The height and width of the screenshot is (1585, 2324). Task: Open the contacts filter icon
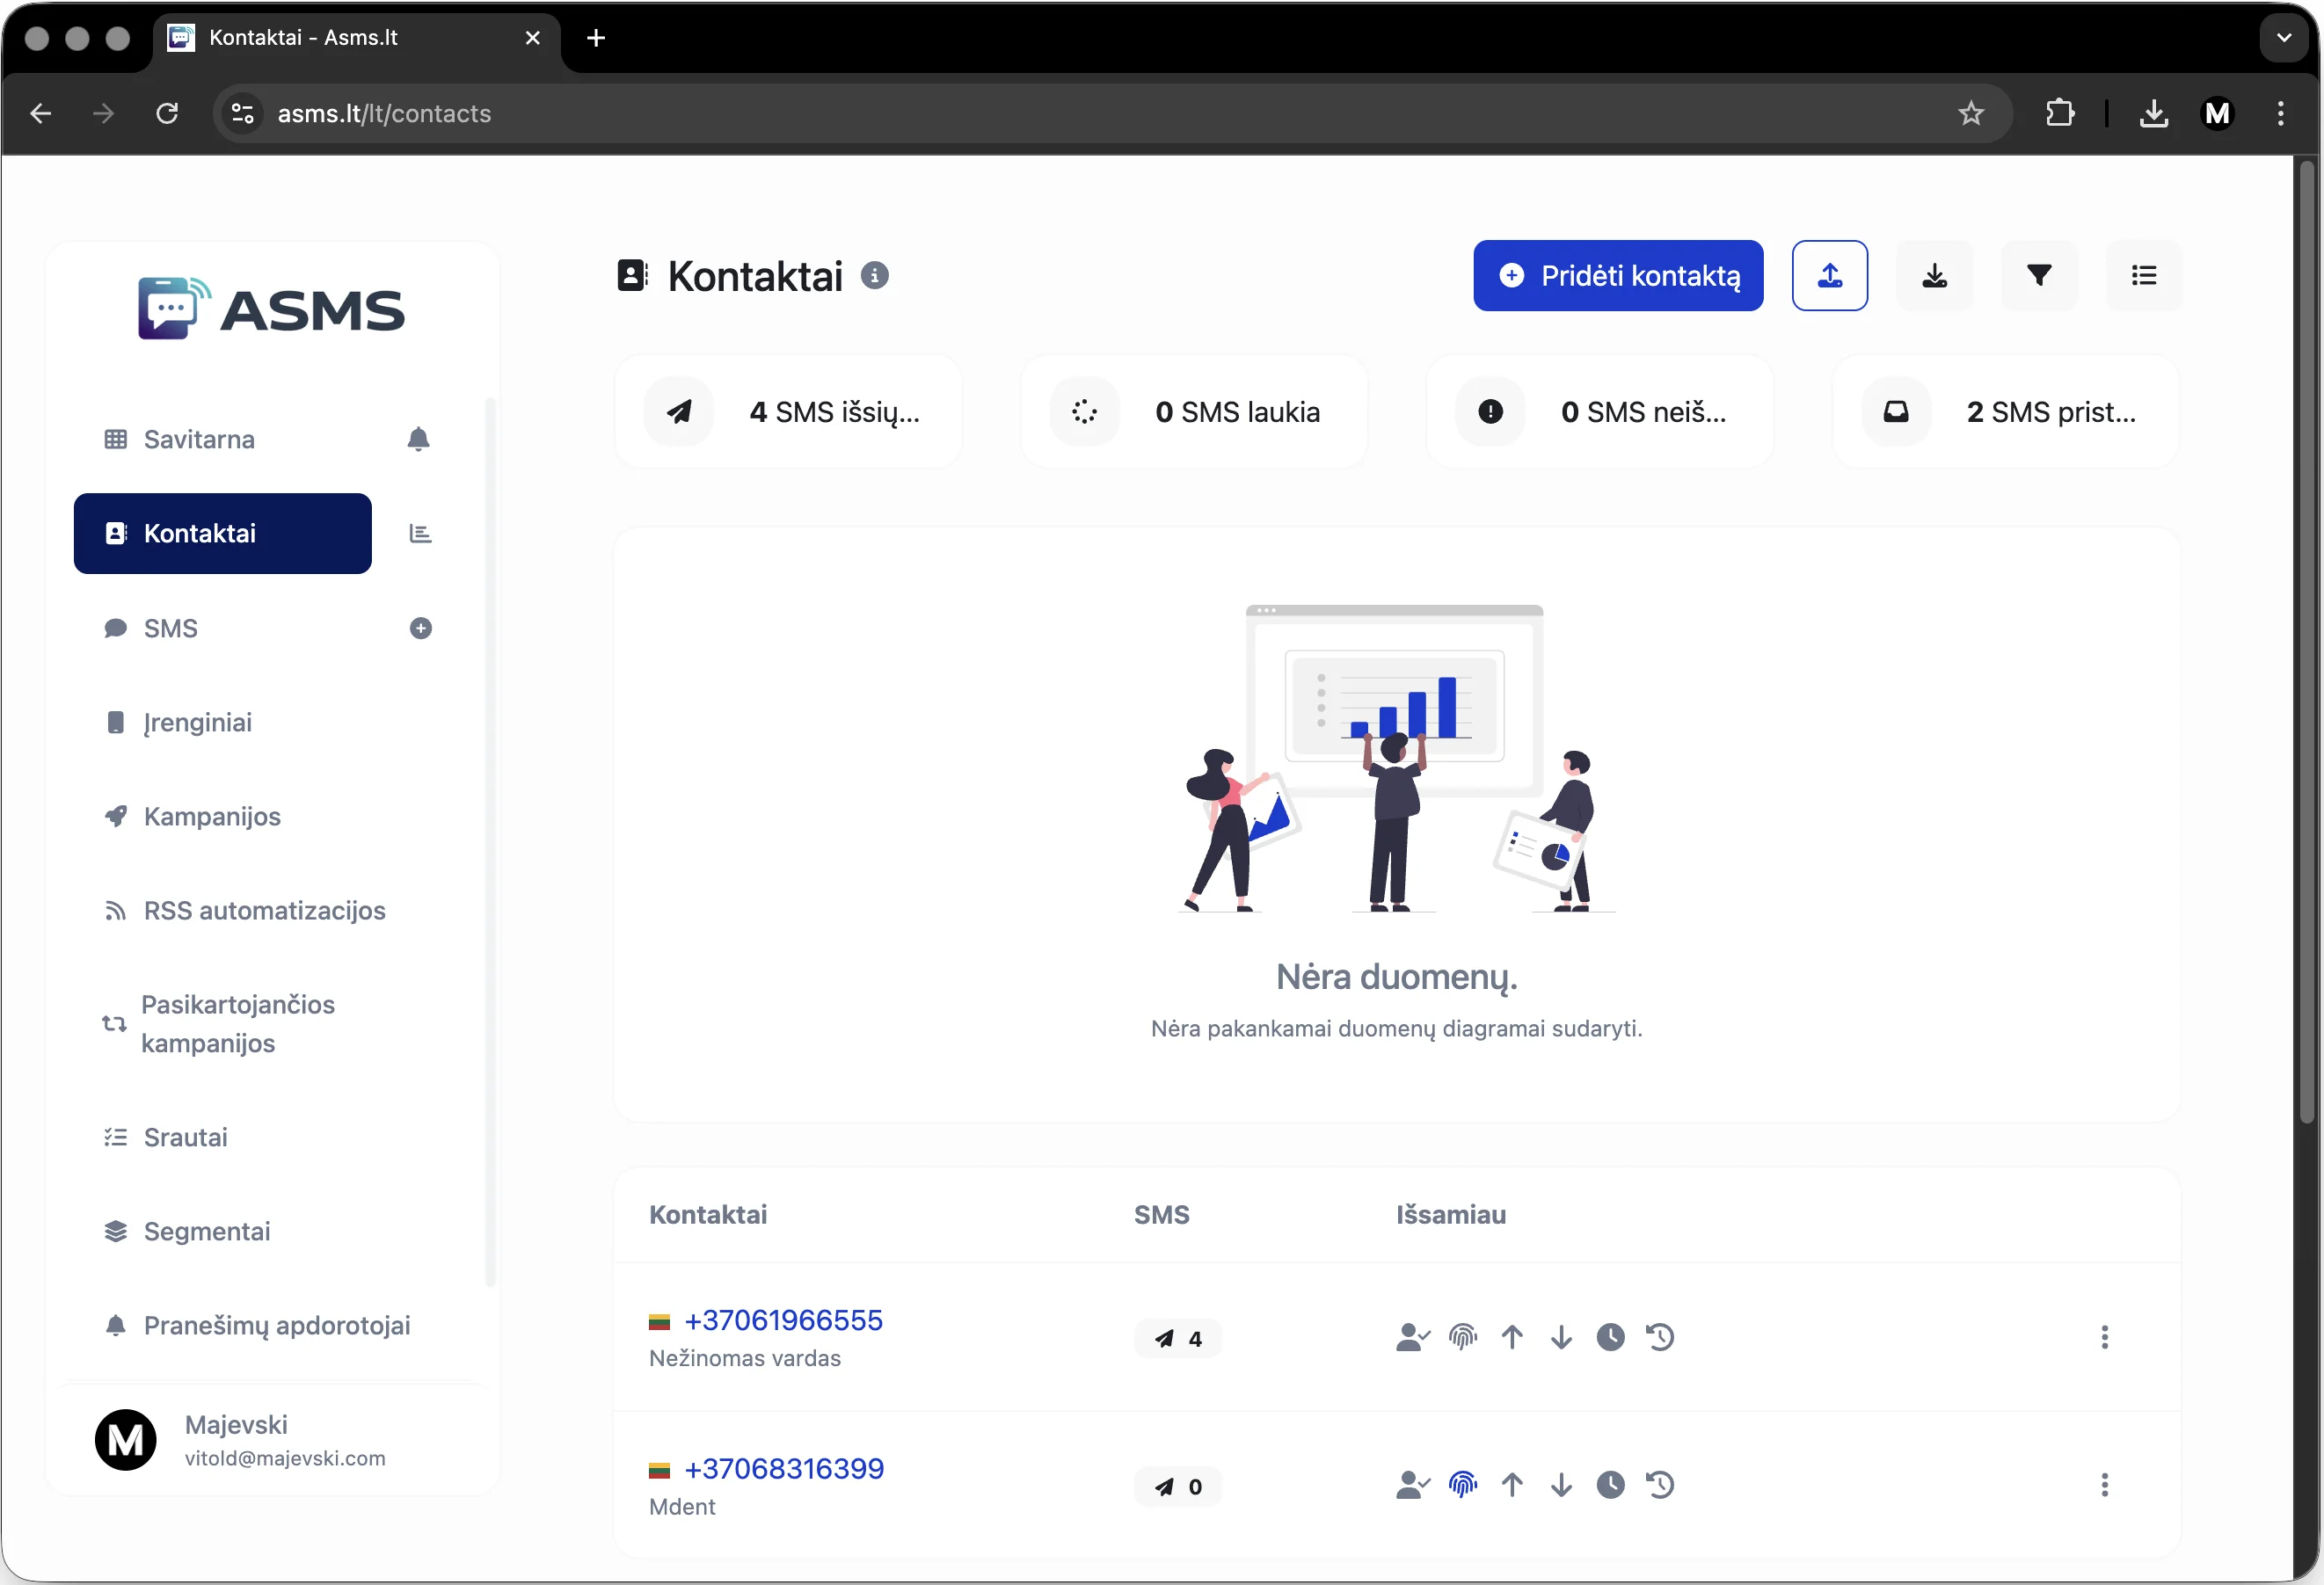pos(2039,275)
